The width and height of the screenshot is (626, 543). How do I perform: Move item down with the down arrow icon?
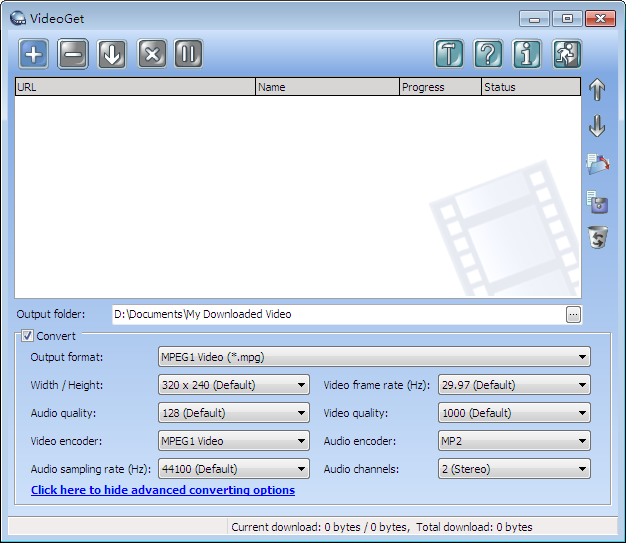pyautogui.click(x=597, y=126)
